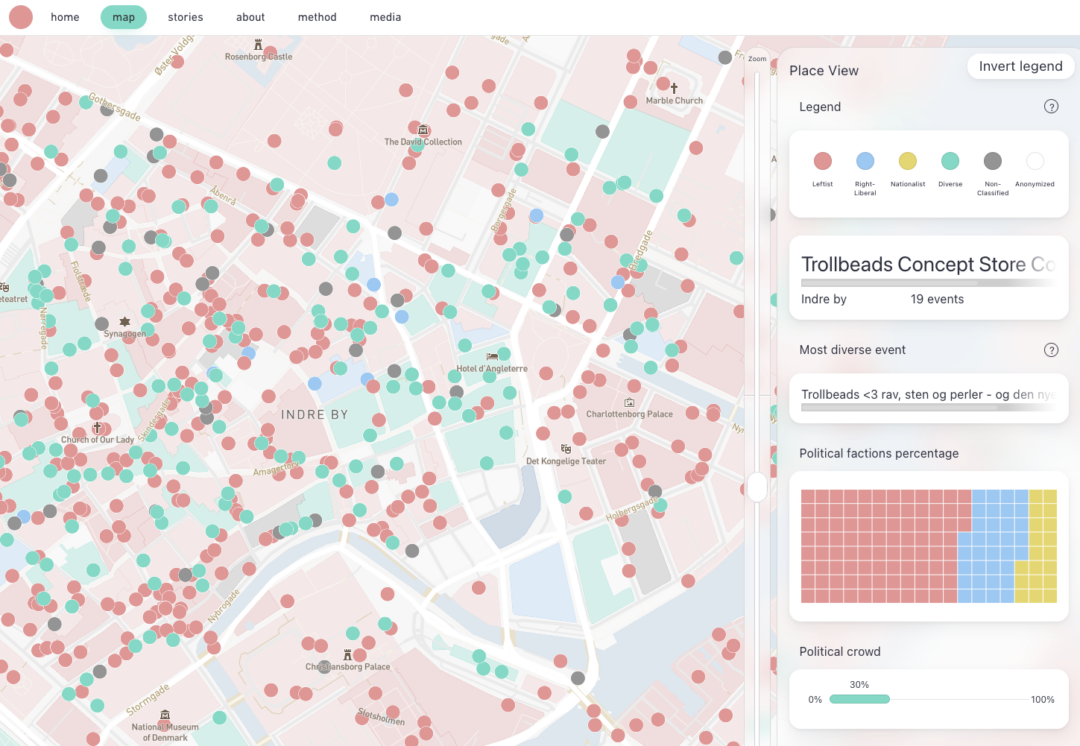Click the INDRE BY district label

click(x=314, y=415)
